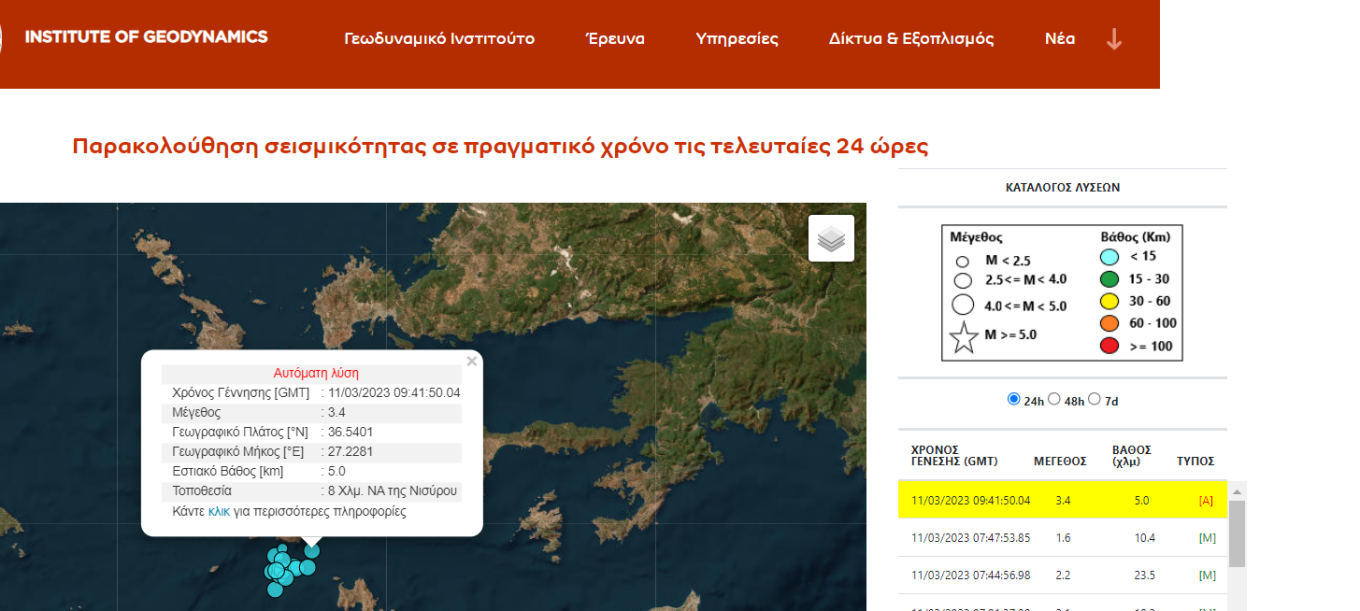Go to the Υπηρεσίες menu
Viewport: 1360px width, 611px height.
tap(737, 39)
